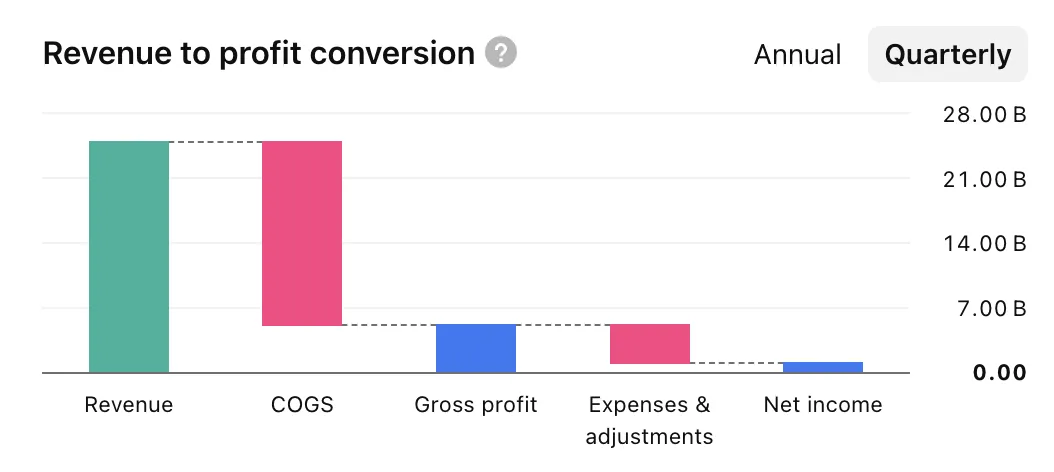Click the 14.00 B axis value
This screenshot has height=472, width=1054.
click(984, 244)
